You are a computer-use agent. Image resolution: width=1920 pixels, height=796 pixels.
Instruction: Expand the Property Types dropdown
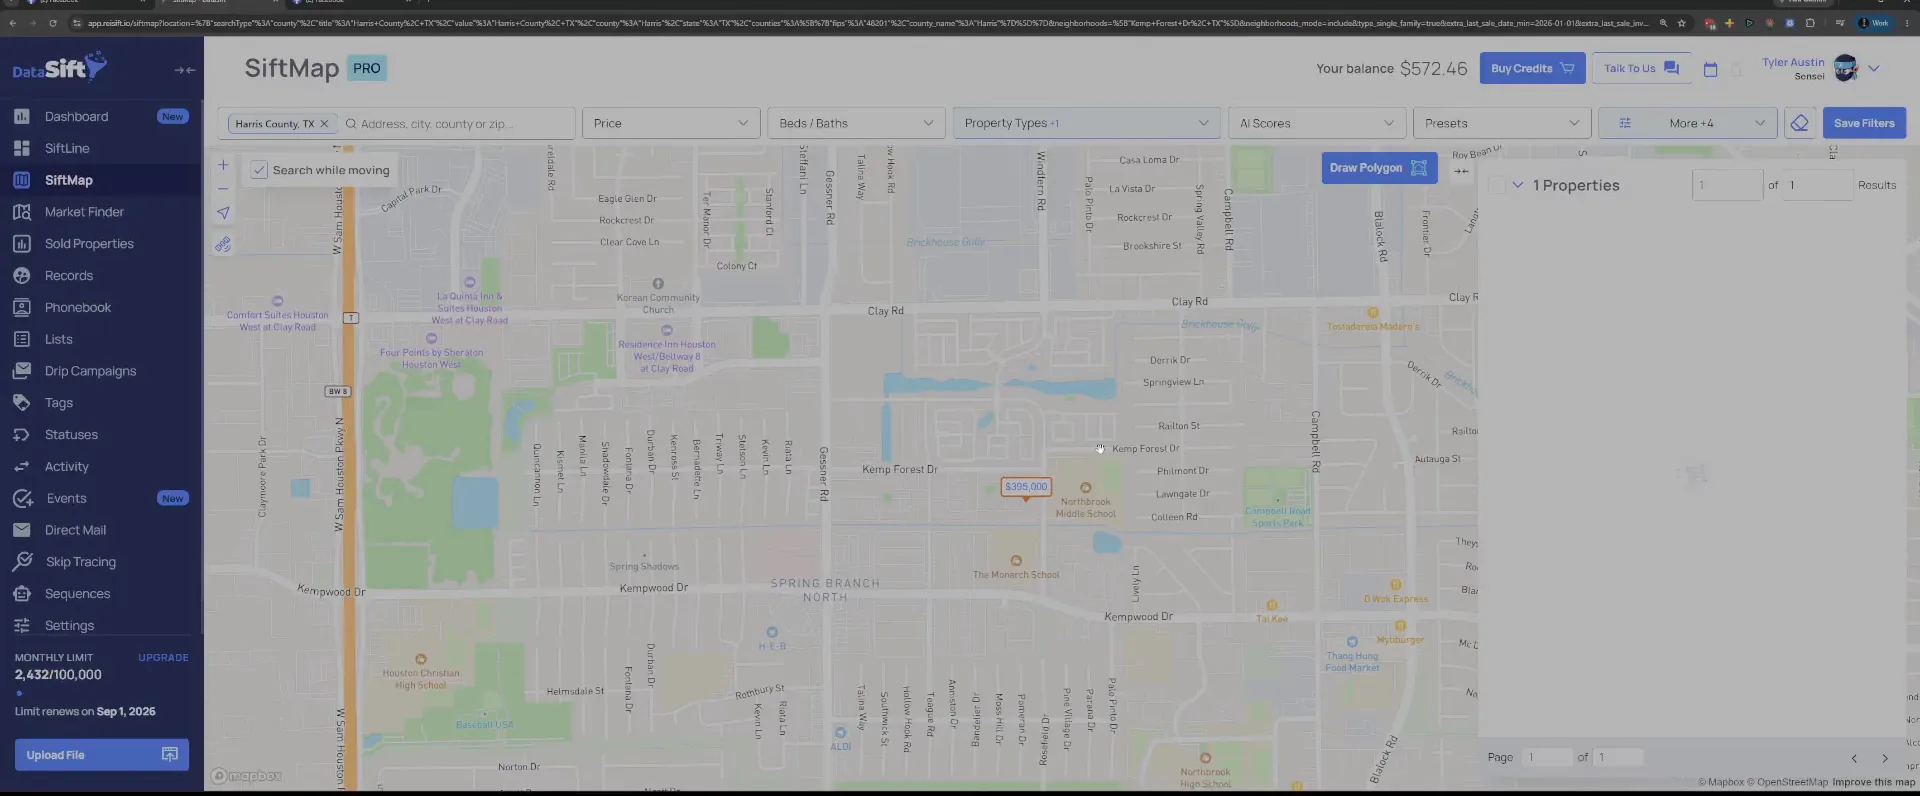click(1087, 123)
